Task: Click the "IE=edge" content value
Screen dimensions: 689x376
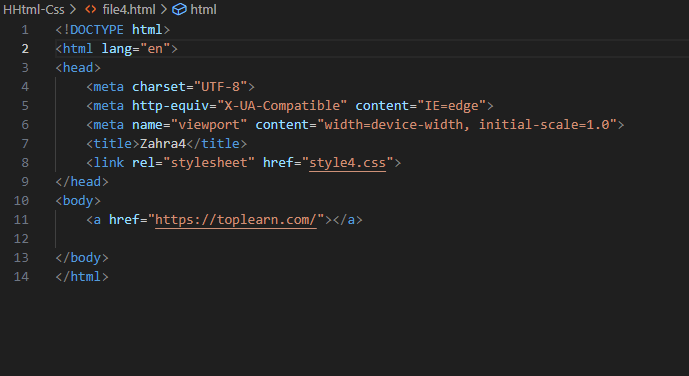Action: tap(452, 106)
